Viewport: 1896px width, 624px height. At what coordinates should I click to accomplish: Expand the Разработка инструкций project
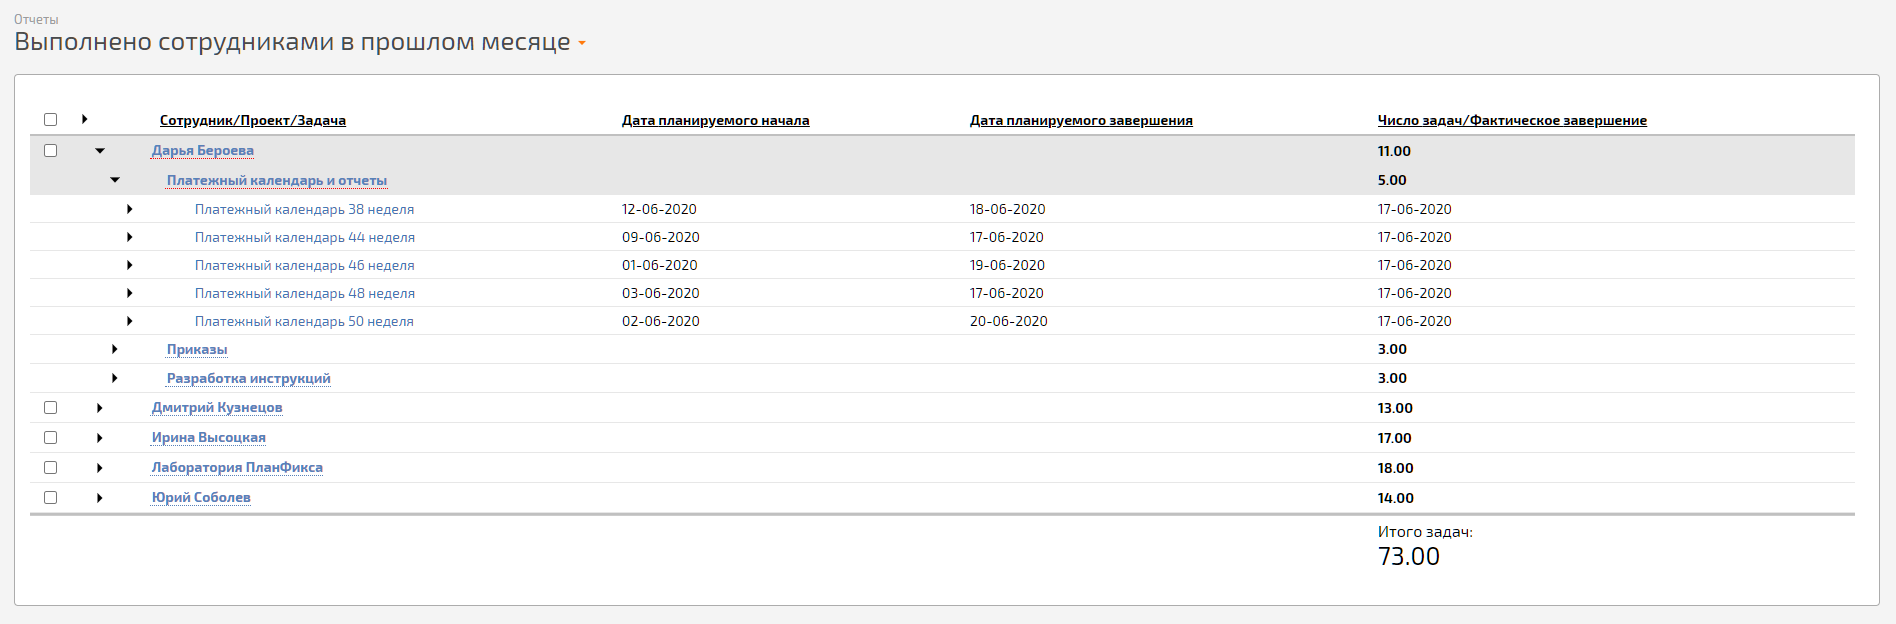(x=115, y=378)
